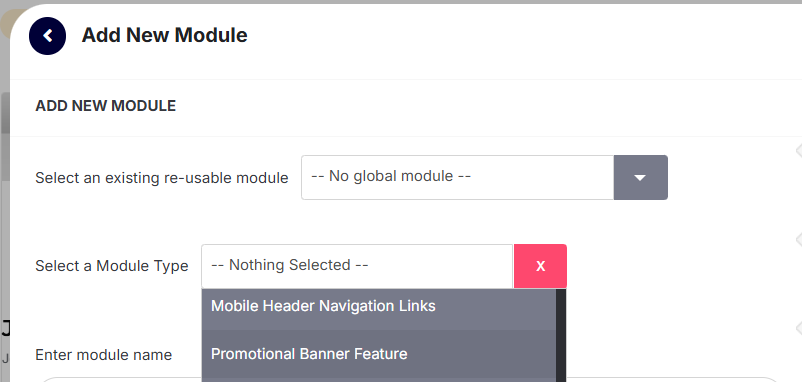Click the 'Enter module name' label

click(103, 355)
